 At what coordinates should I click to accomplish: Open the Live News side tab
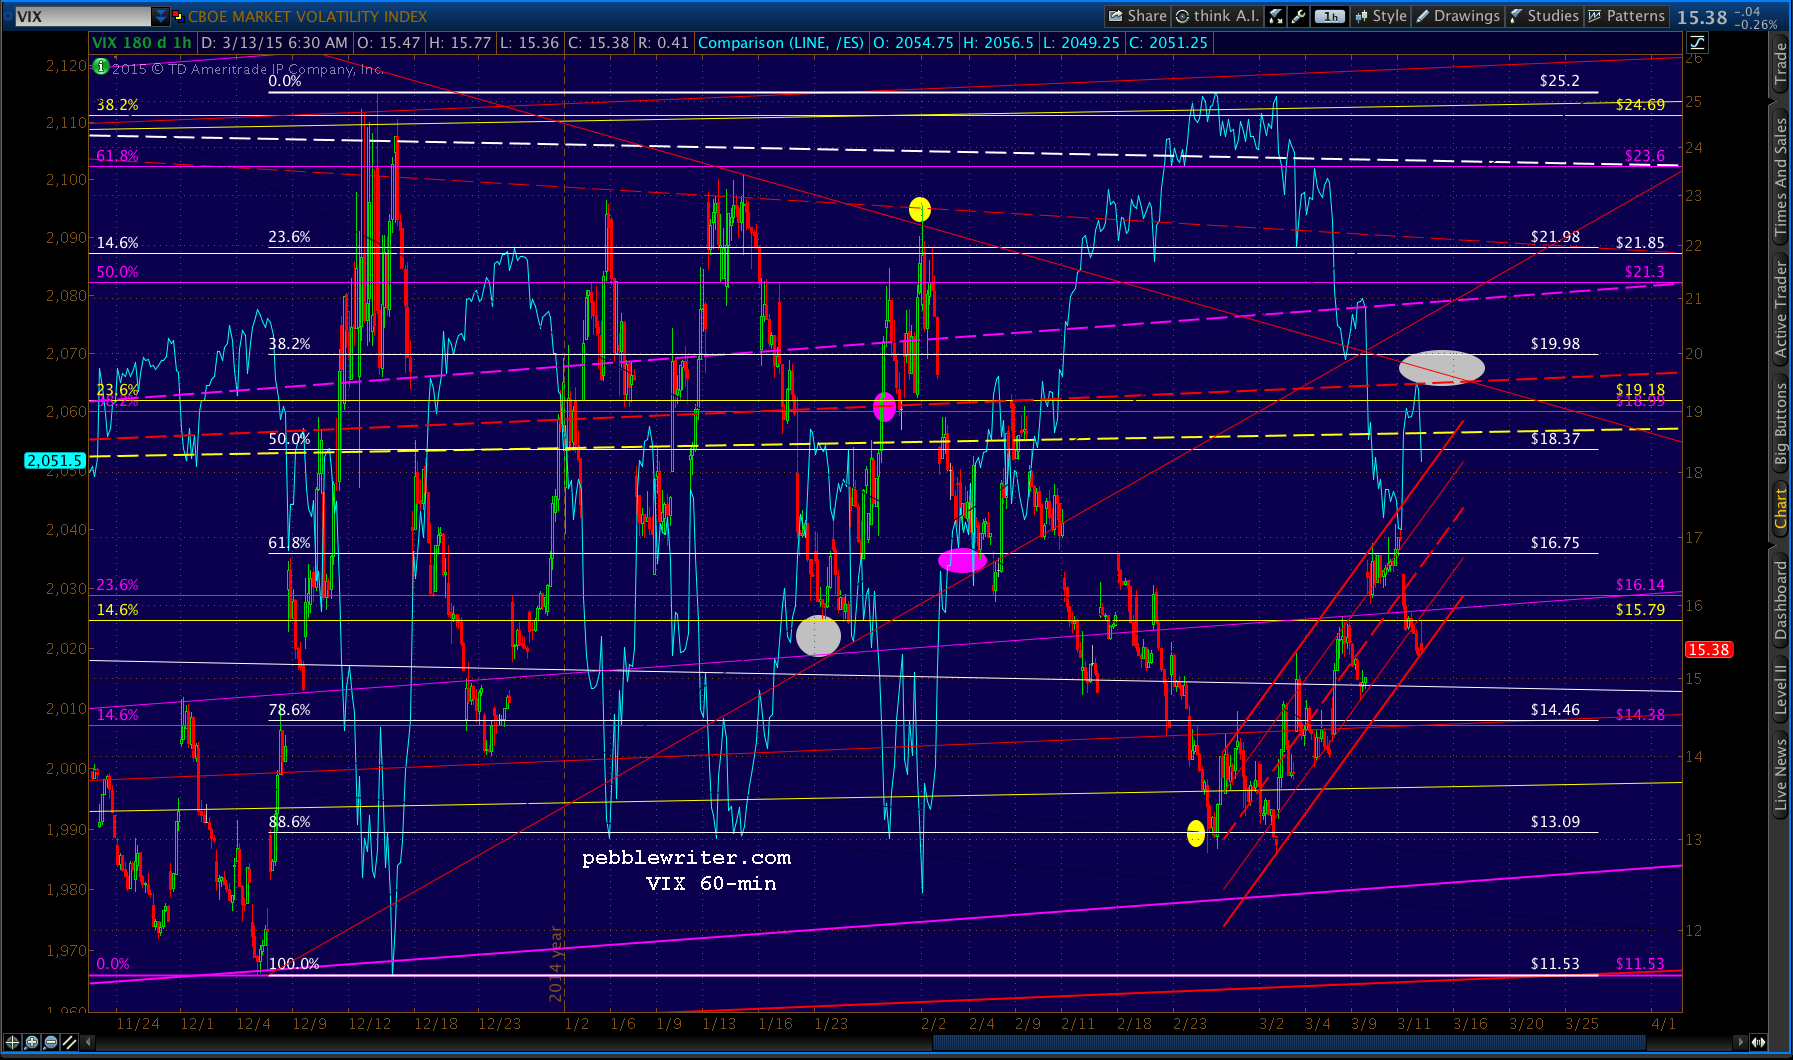point(1781,774)
